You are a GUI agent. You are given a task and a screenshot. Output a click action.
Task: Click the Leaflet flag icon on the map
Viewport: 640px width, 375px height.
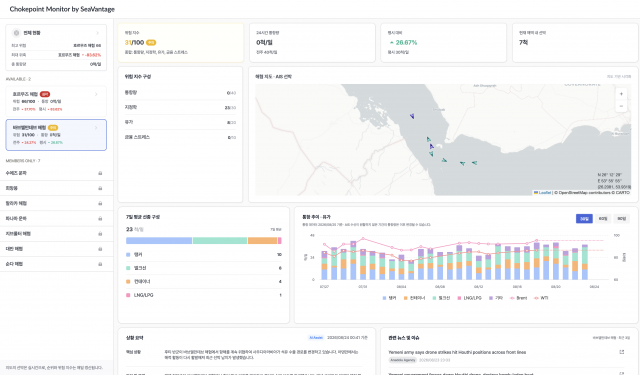(x=536, y=193)
